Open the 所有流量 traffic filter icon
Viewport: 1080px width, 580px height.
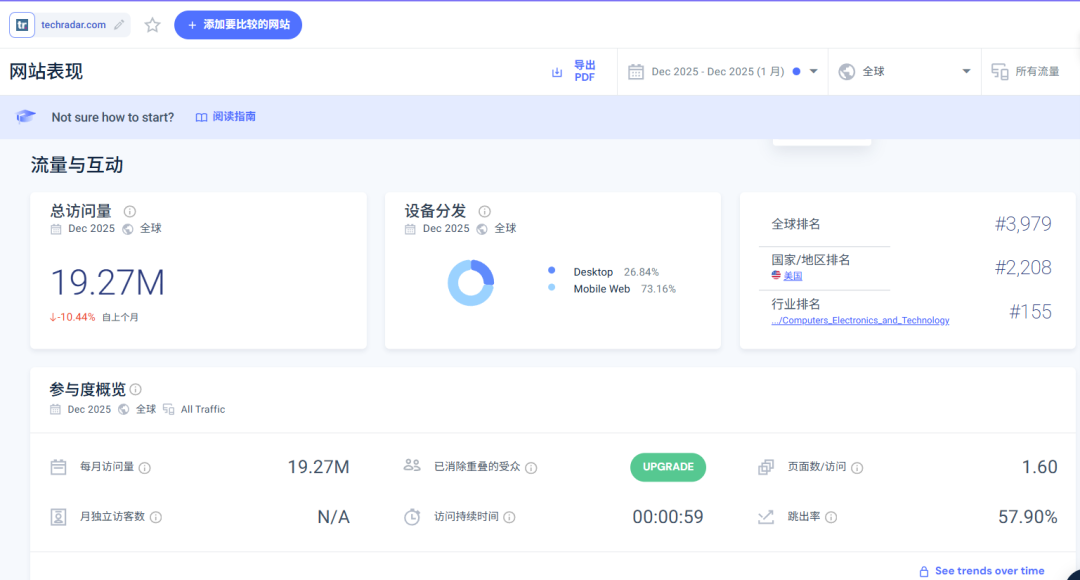click(999, 71)
